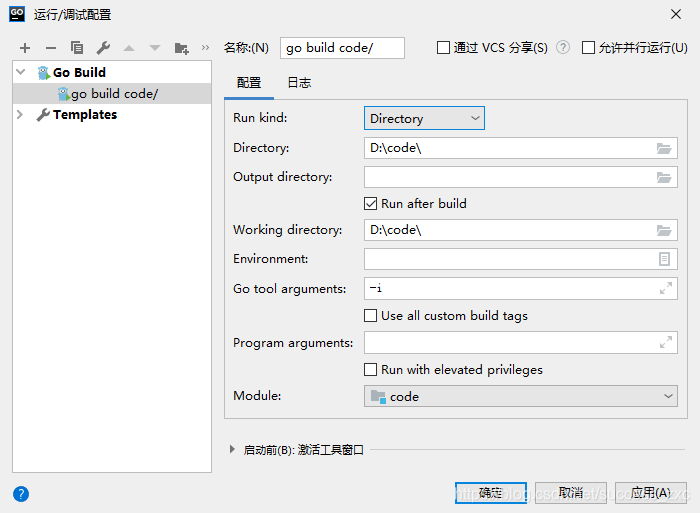The image size is (700, 513).
Task: Browse for Output directory using its folder icon
Action: 664,178
